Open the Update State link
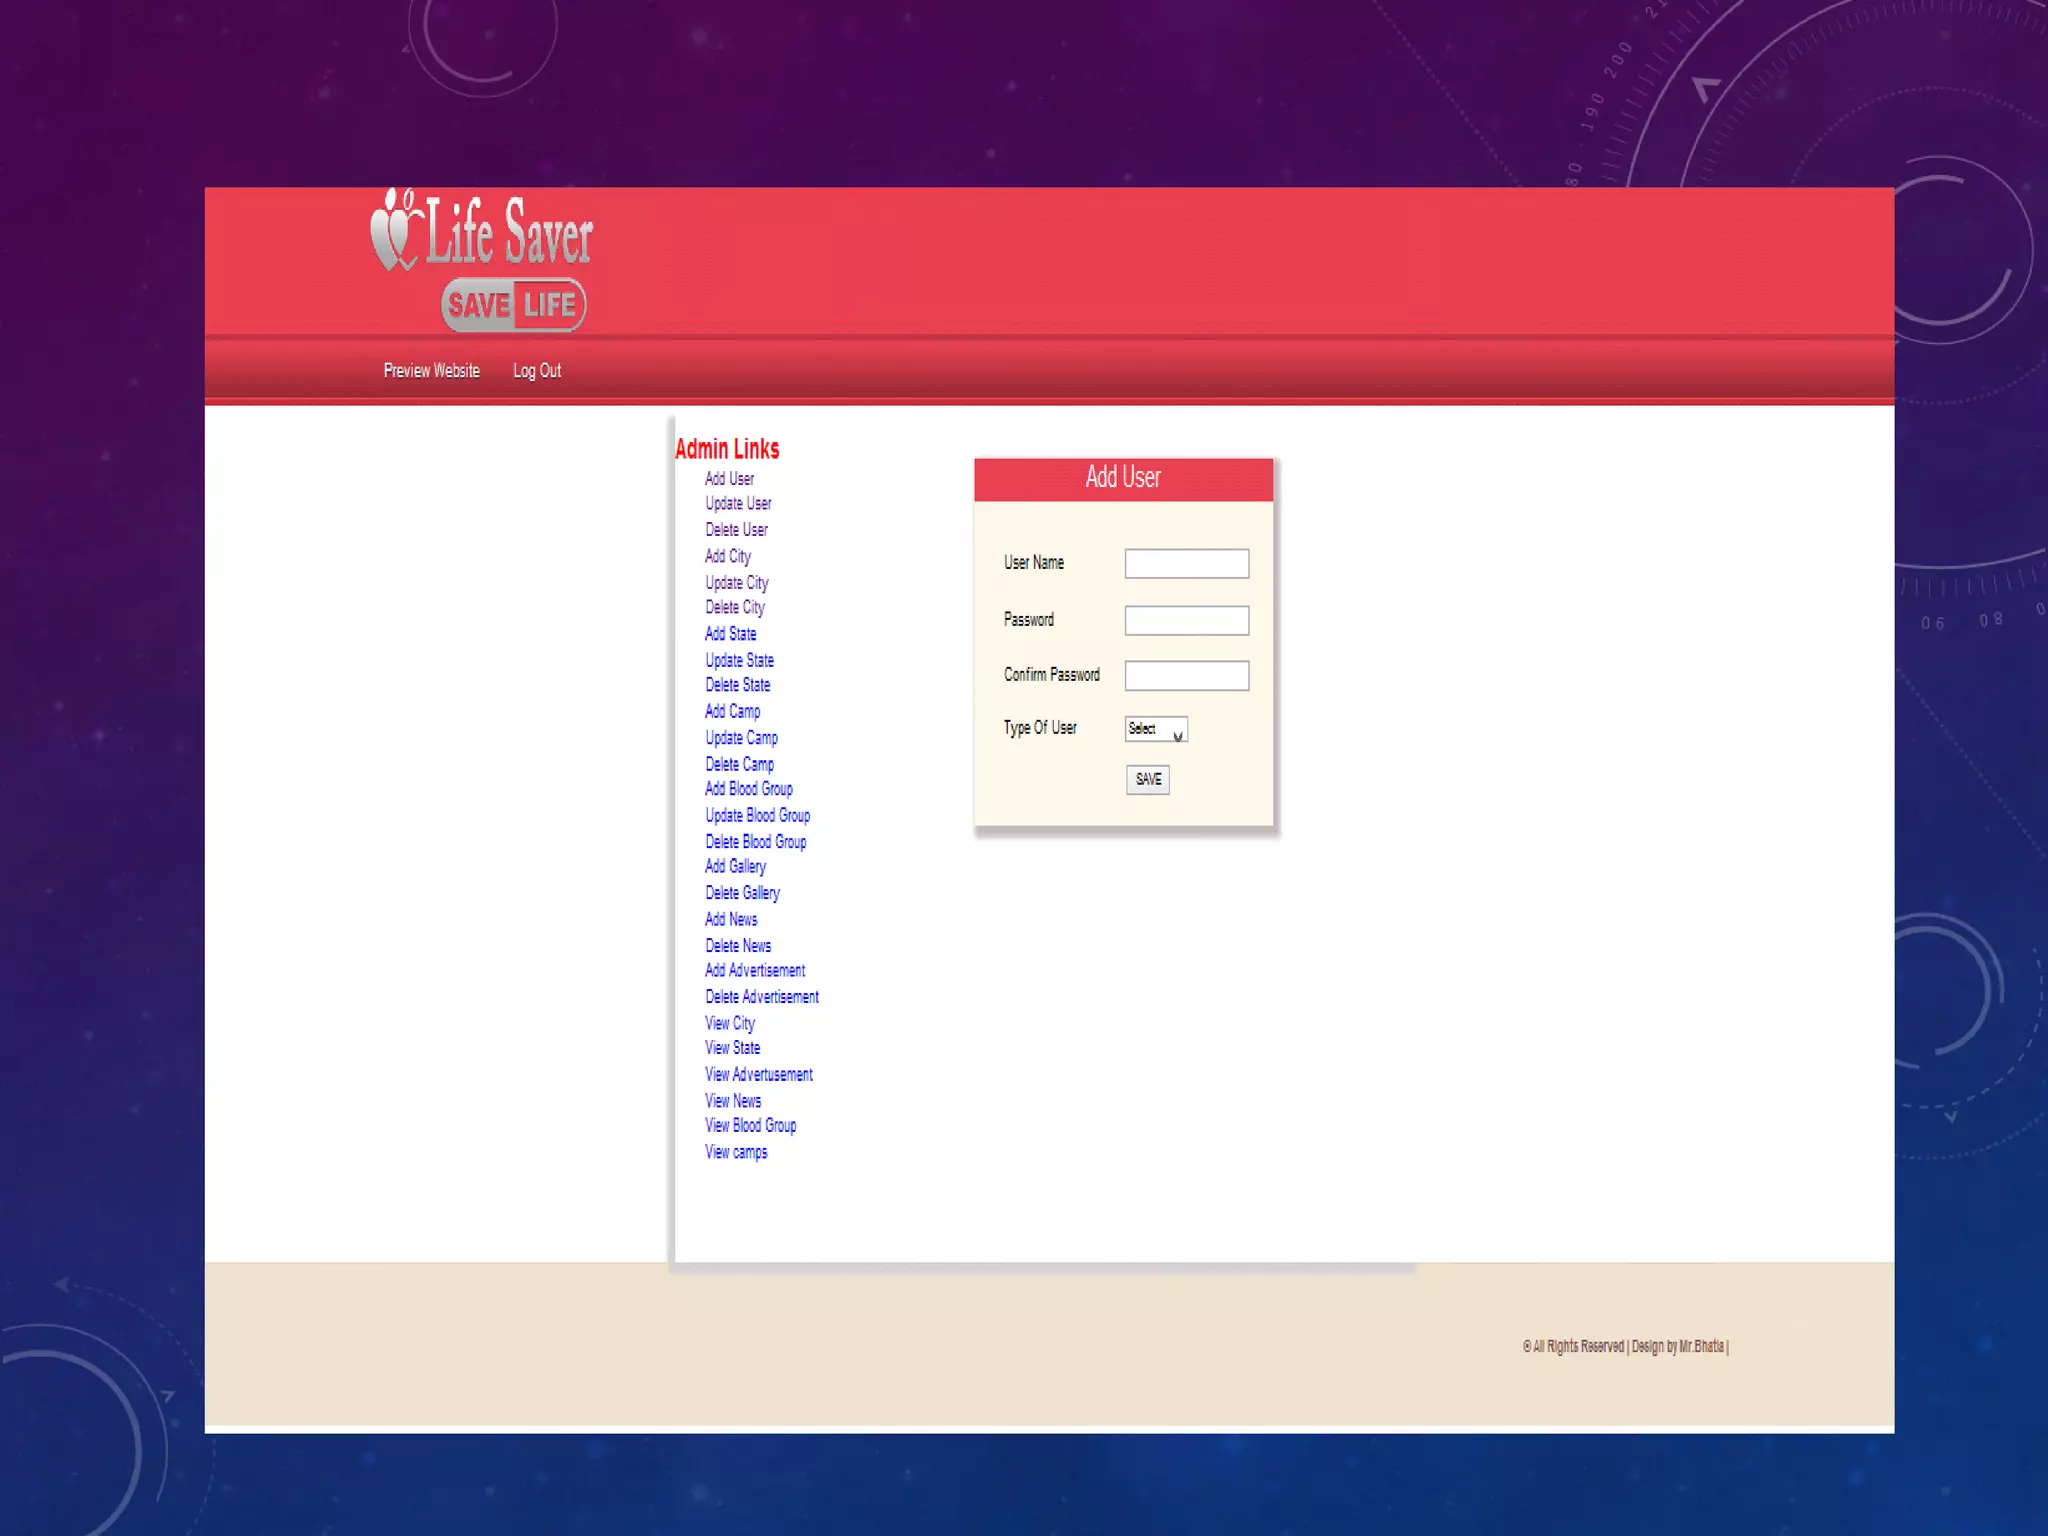This screenshot has width=2048, height=1536. point(739,661)
